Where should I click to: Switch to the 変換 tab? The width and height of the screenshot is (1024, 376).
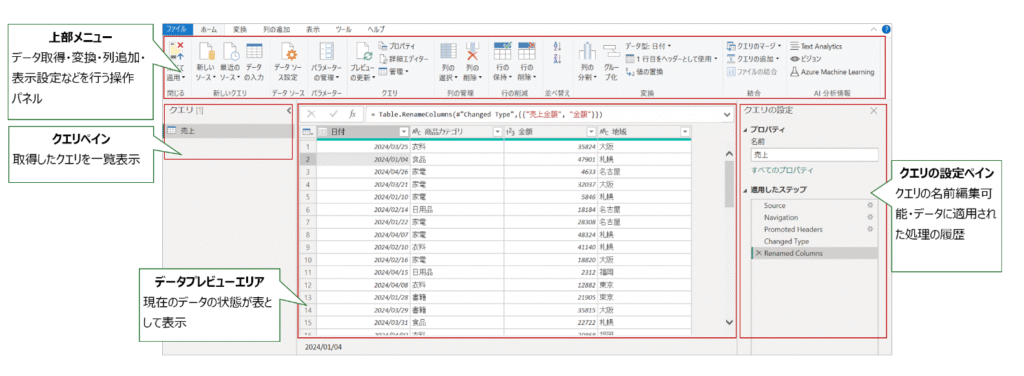(240, 29)
